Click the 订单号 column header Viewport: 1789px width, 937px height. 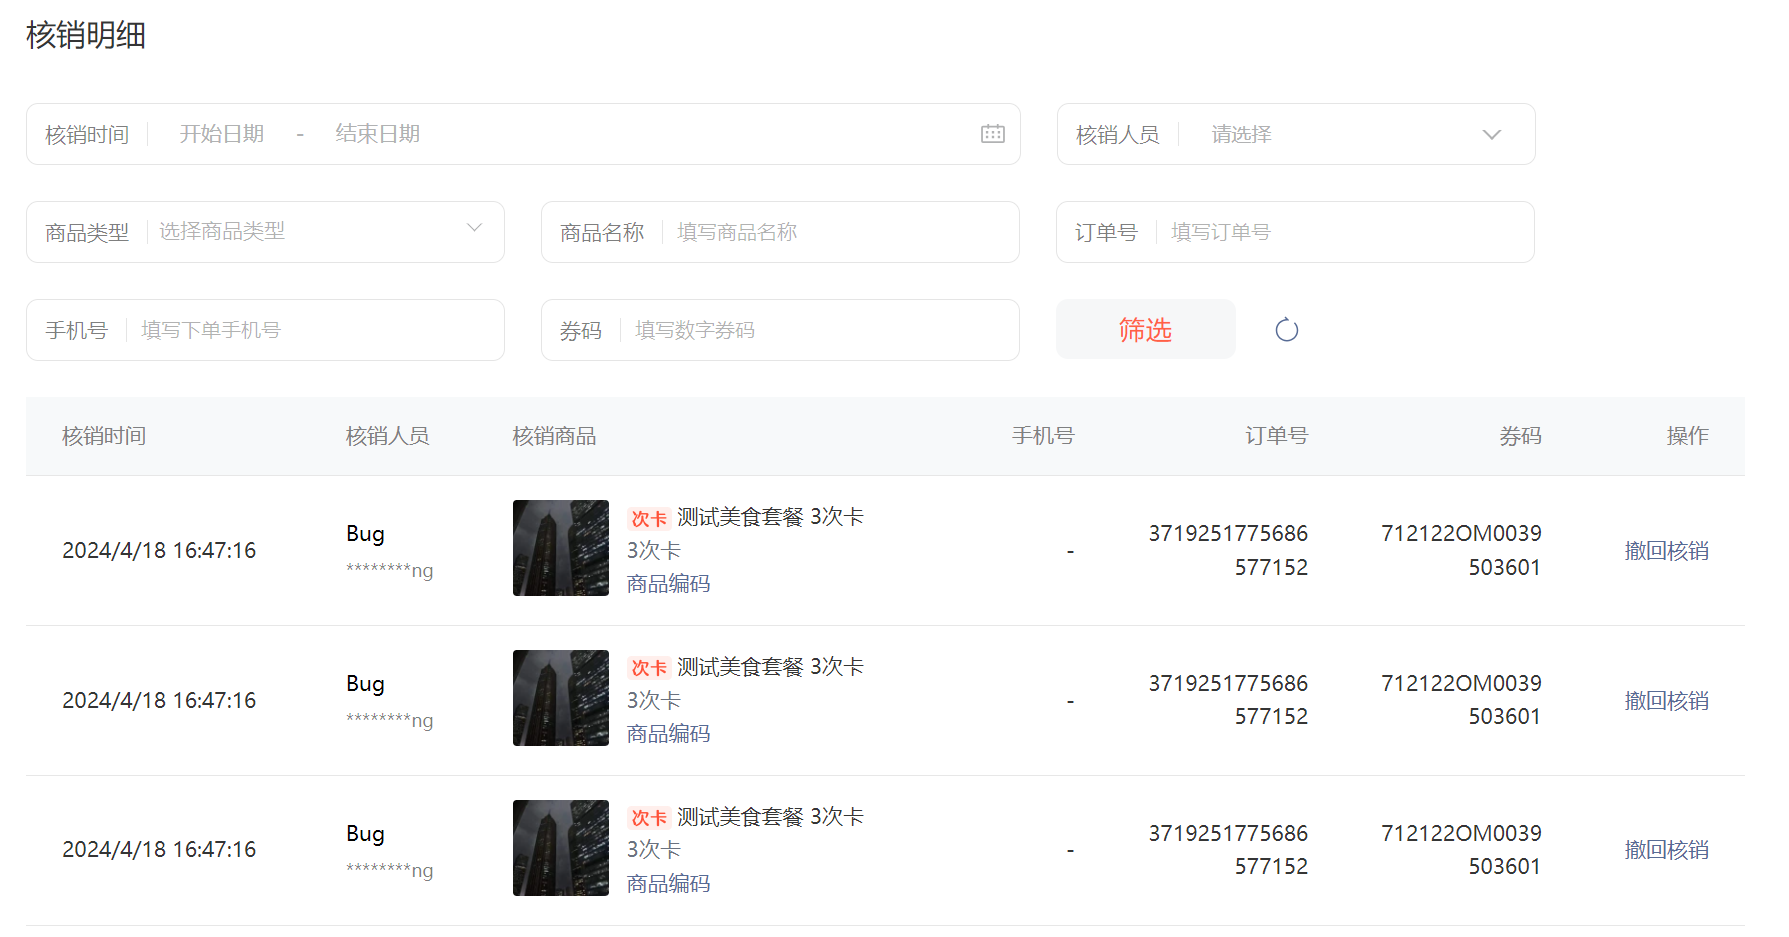[x=1276, y=436]
